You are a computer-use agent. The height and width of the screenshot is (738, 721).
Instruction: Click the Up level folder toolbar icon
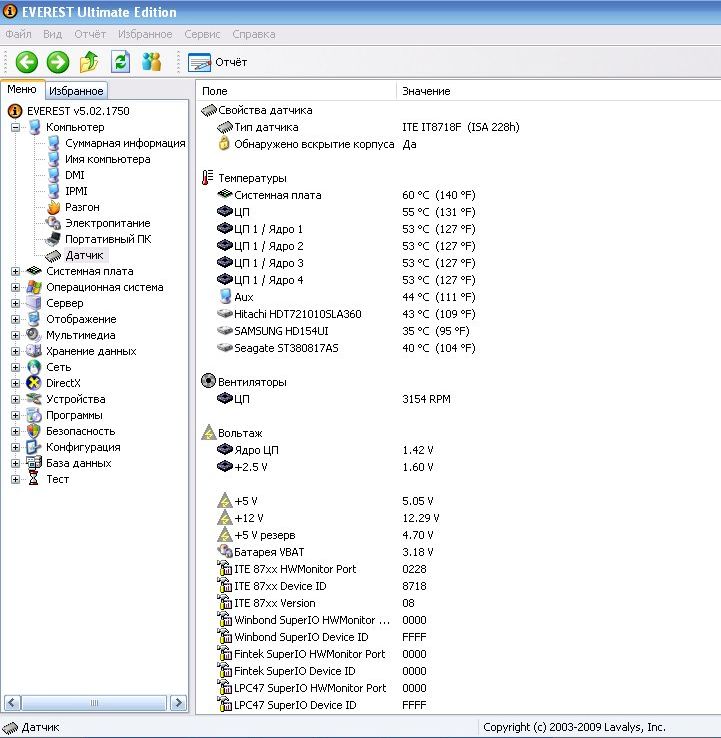pyautogui.click(x=88, y=62)
